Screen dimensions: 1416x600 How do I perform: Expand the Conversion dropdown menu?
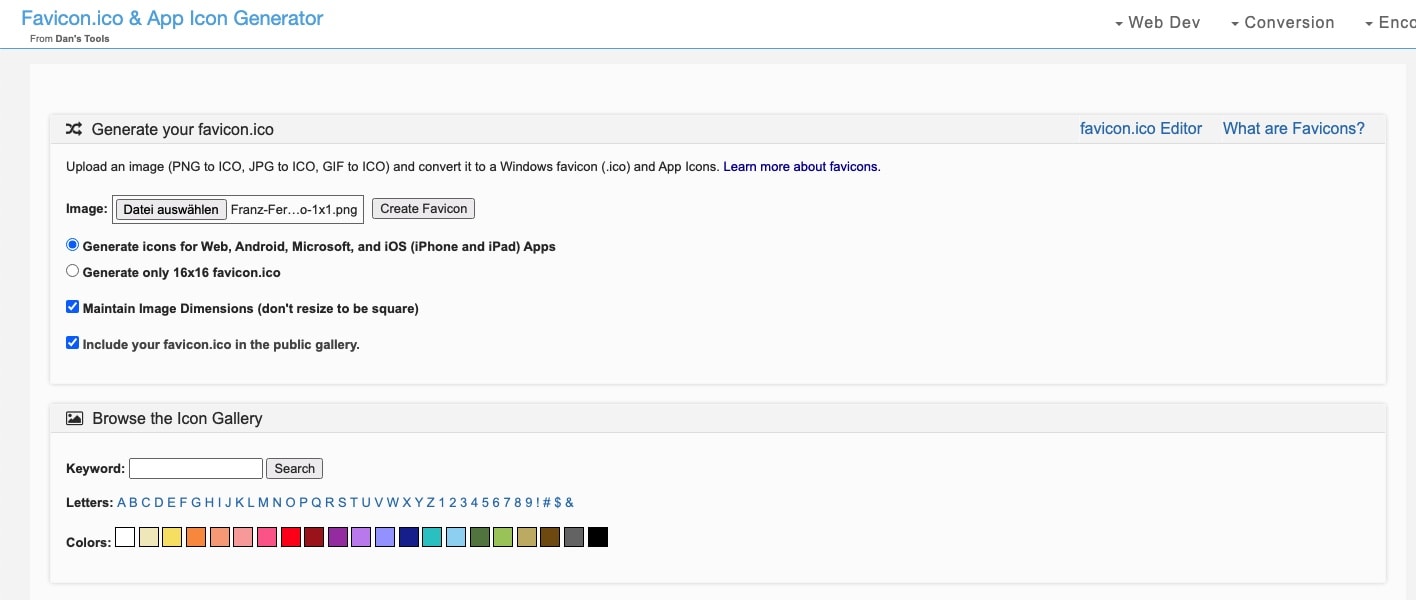click(x=1282, y=22)
